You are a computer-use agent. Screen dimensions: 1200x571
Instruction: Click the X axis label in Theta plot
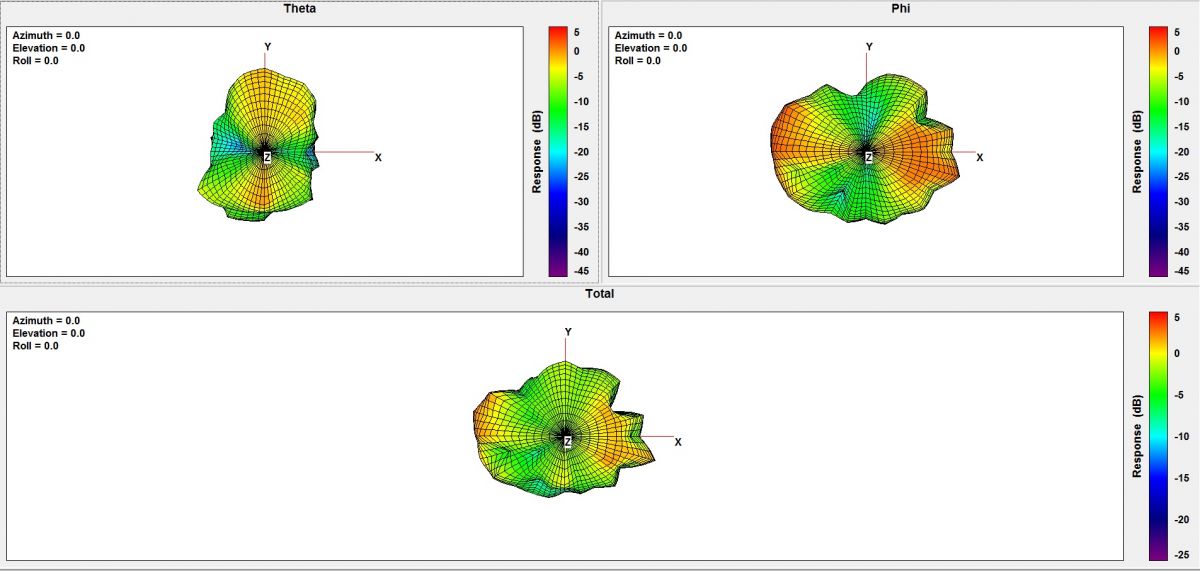pyautogui.click(x=378, y=158)
